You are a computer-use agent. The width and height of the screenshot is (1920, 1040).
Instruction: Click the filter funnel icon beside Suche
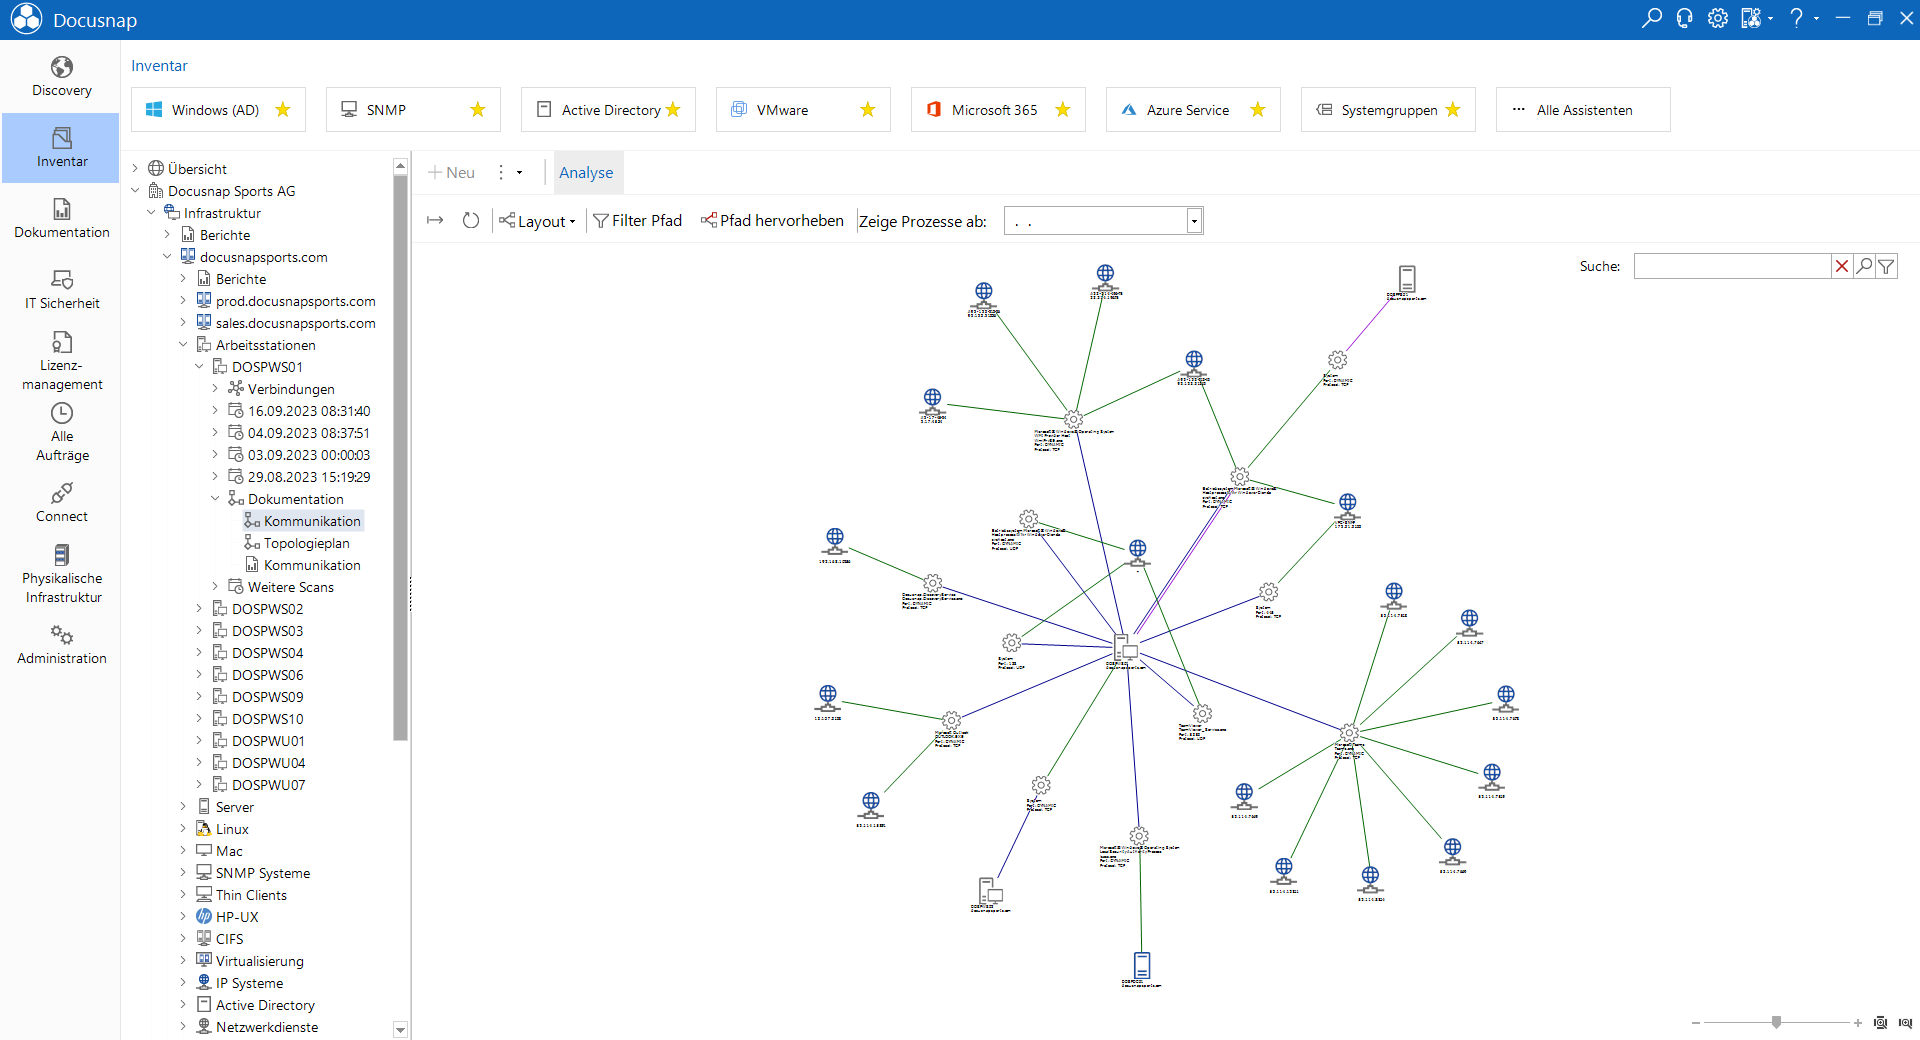click(x=1886, y=266)
